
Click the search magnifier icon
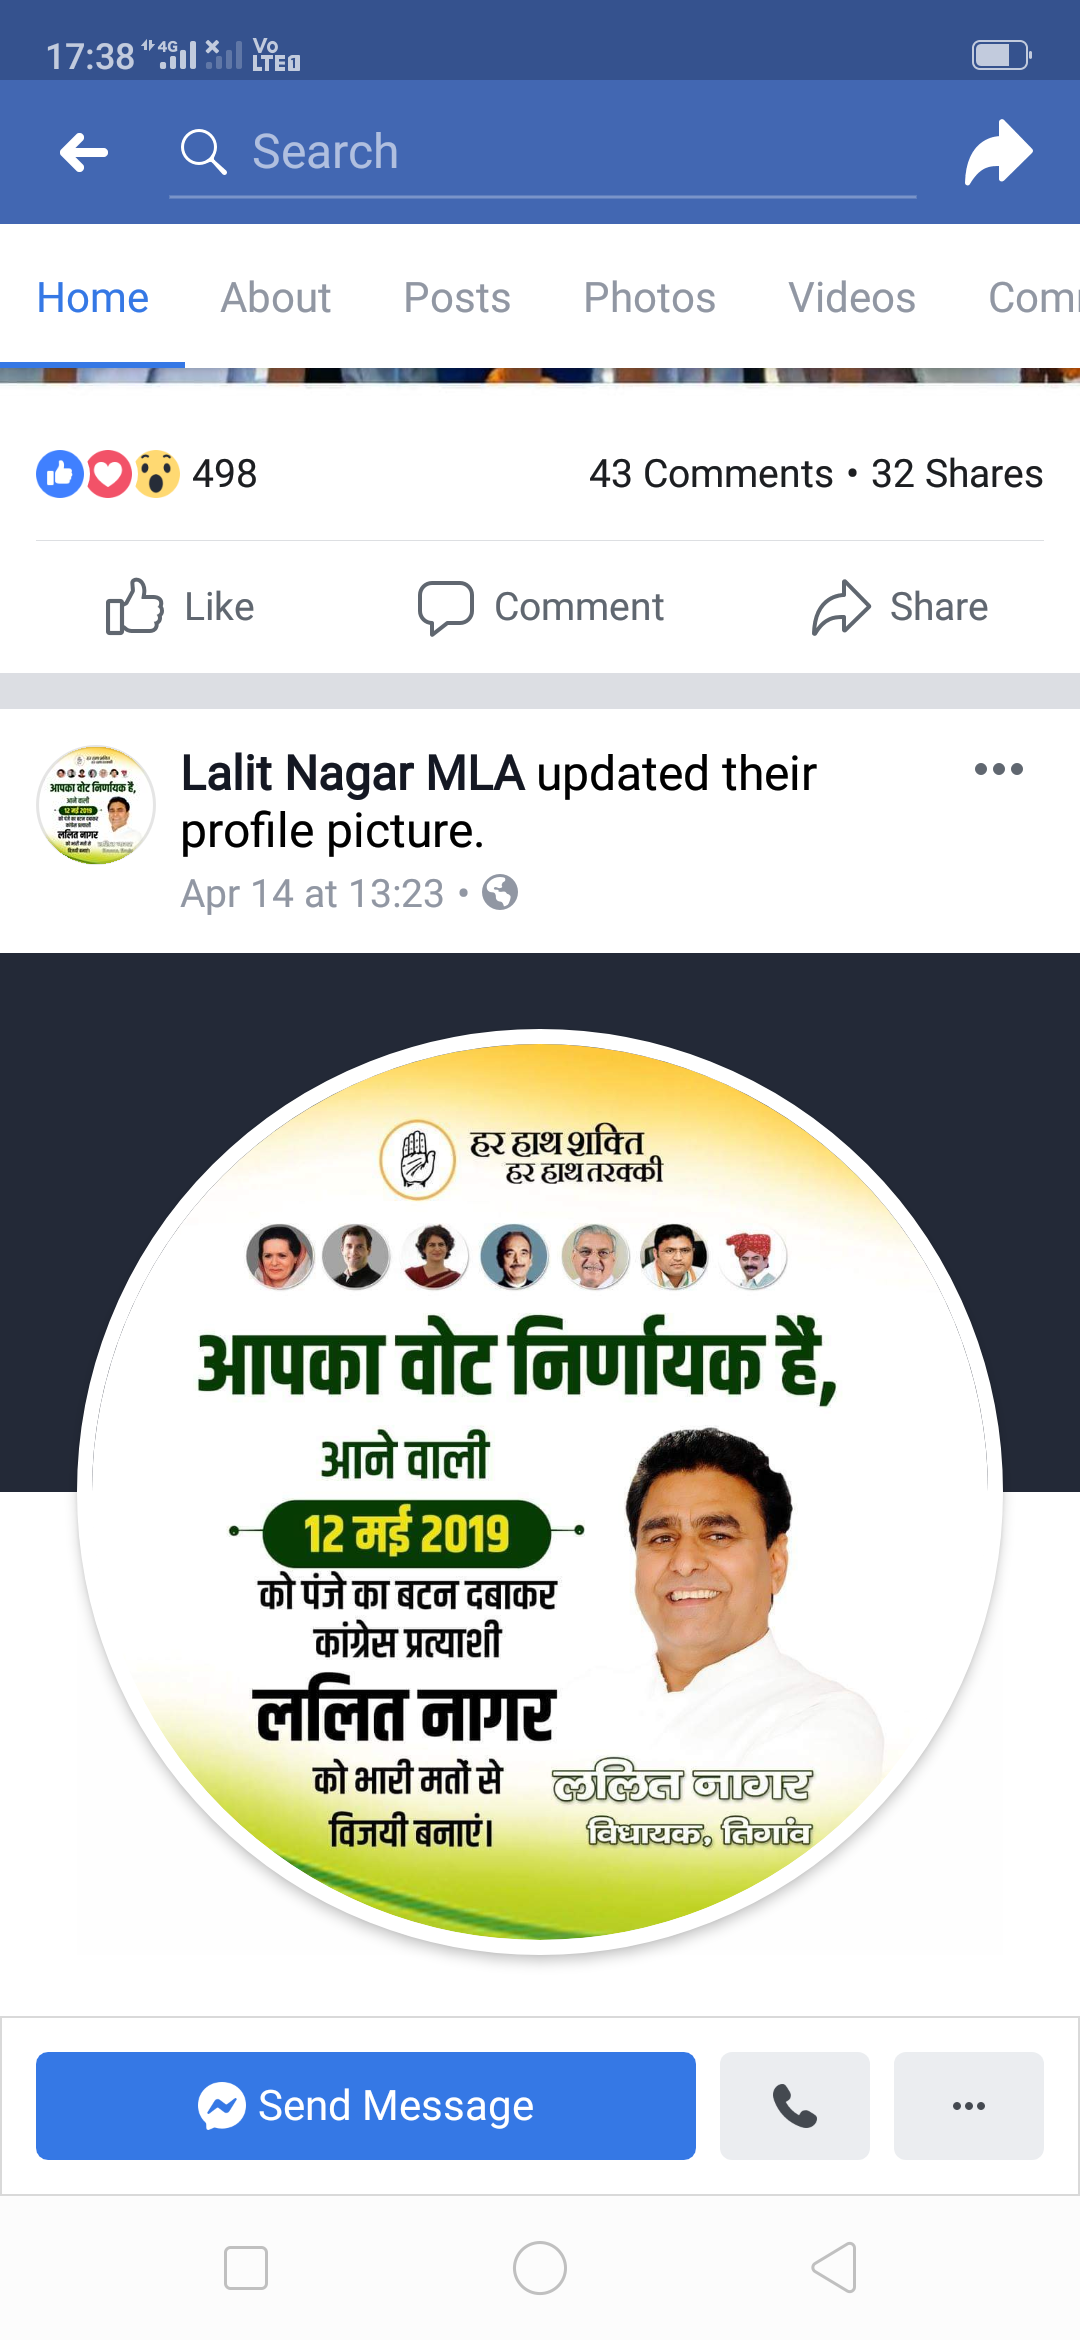point(203,152)
